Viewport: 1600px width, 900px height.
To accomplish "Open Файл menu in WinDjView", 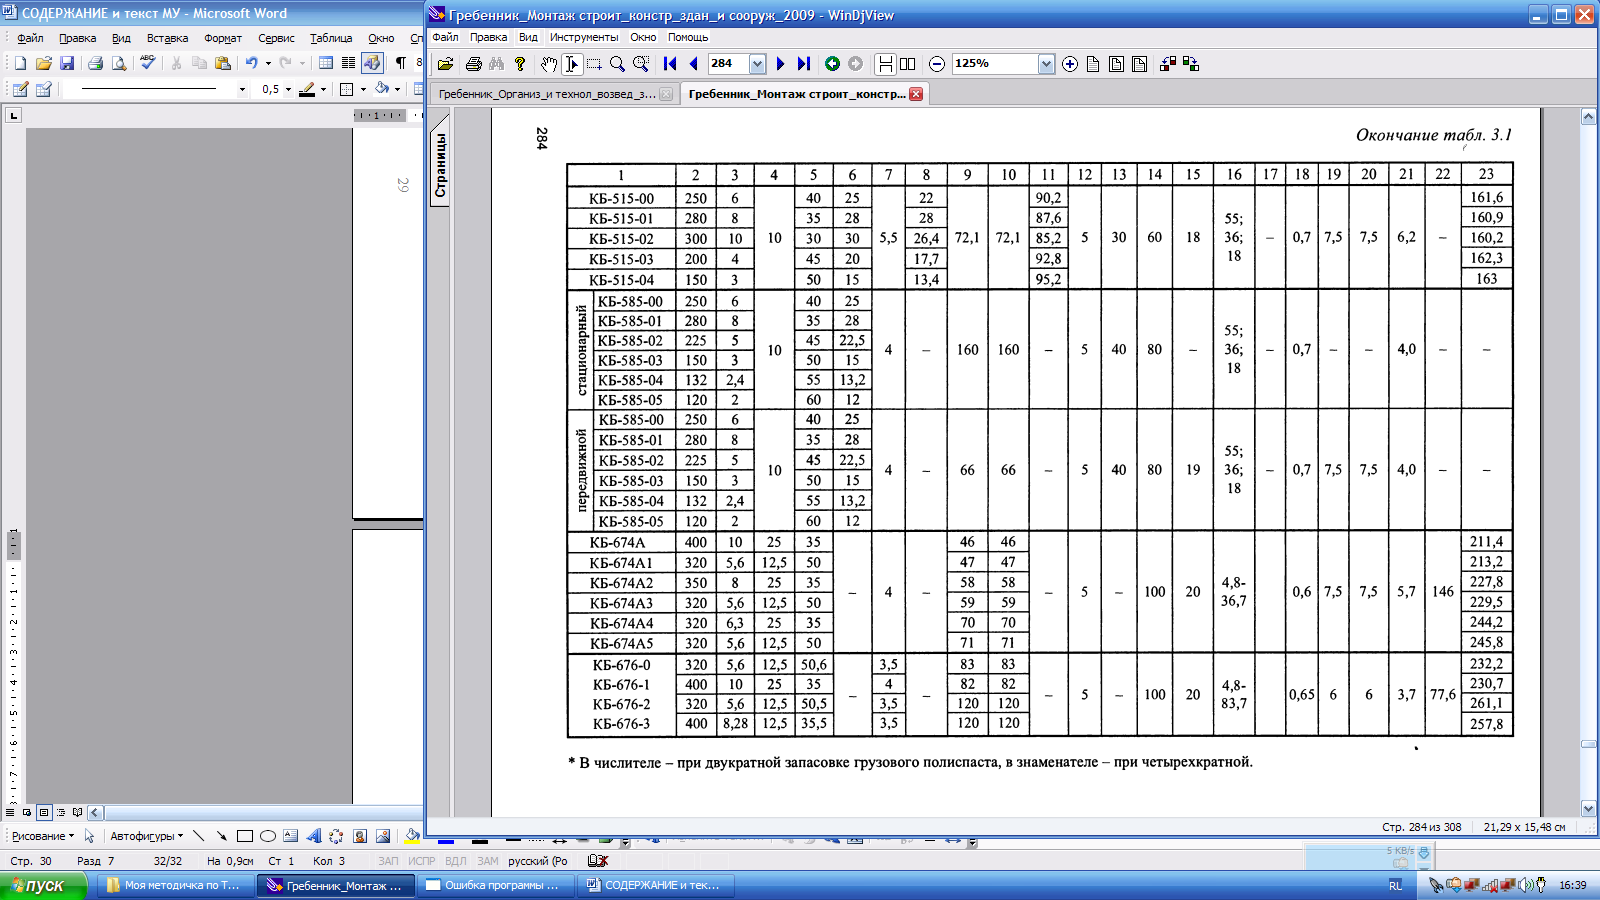I will click(445, 37).
